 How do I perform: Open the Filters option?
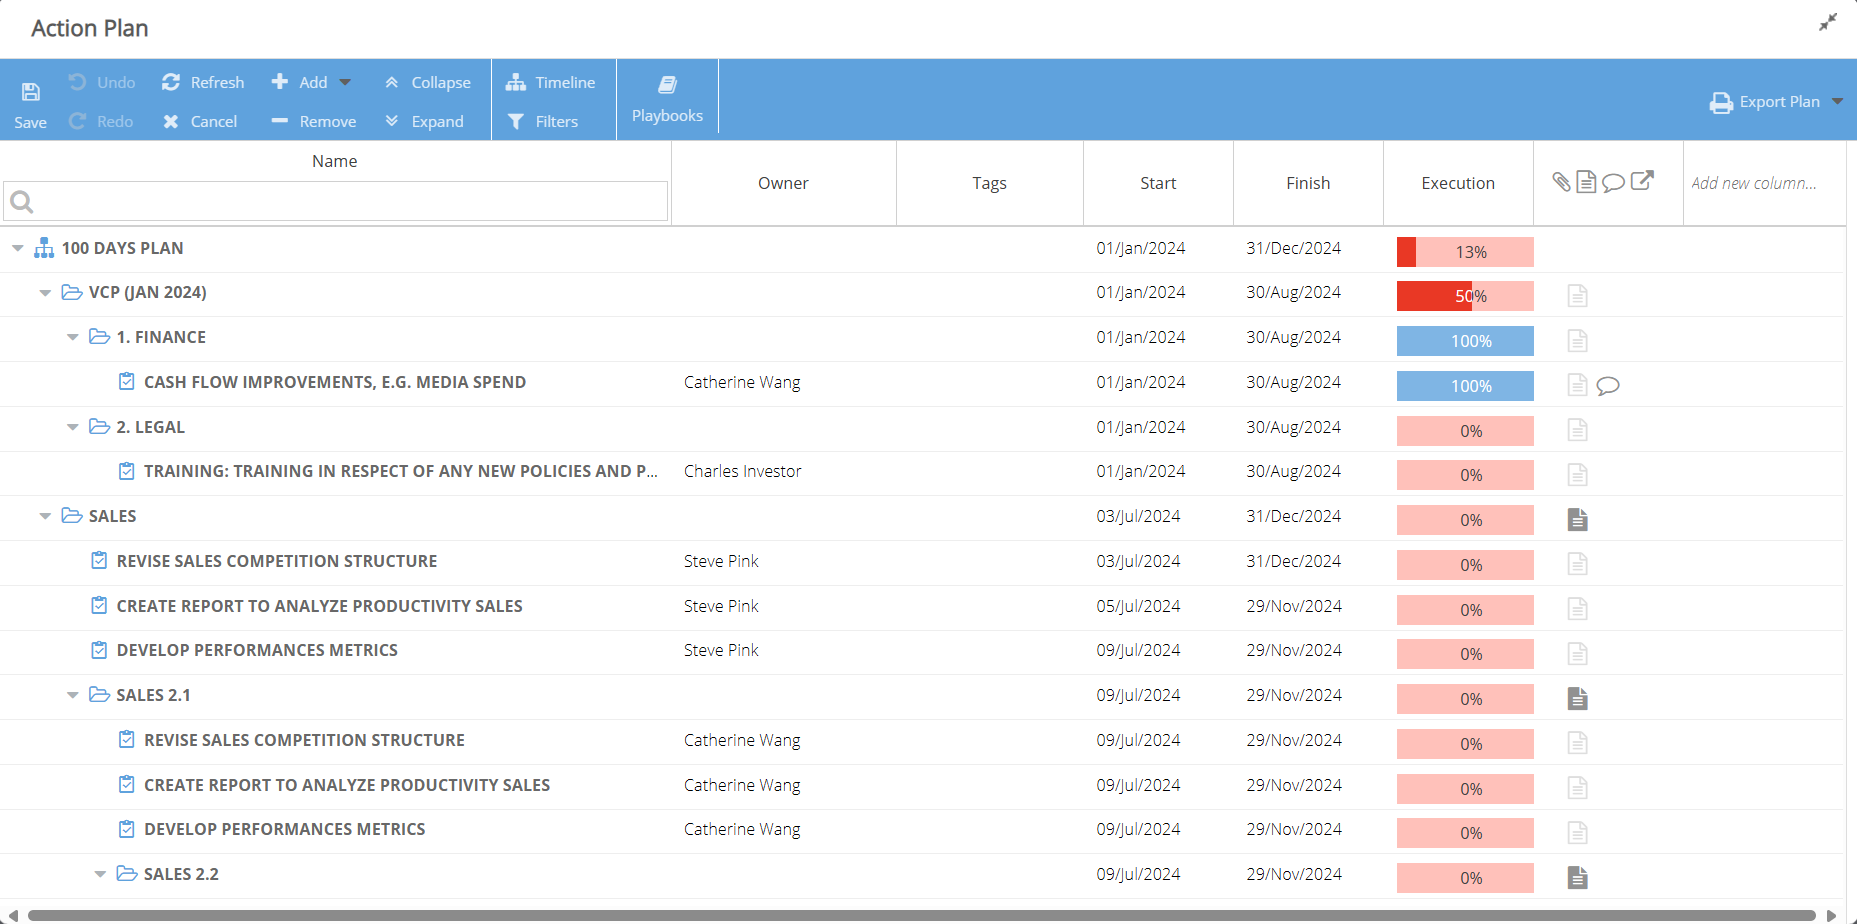[543, 121]
